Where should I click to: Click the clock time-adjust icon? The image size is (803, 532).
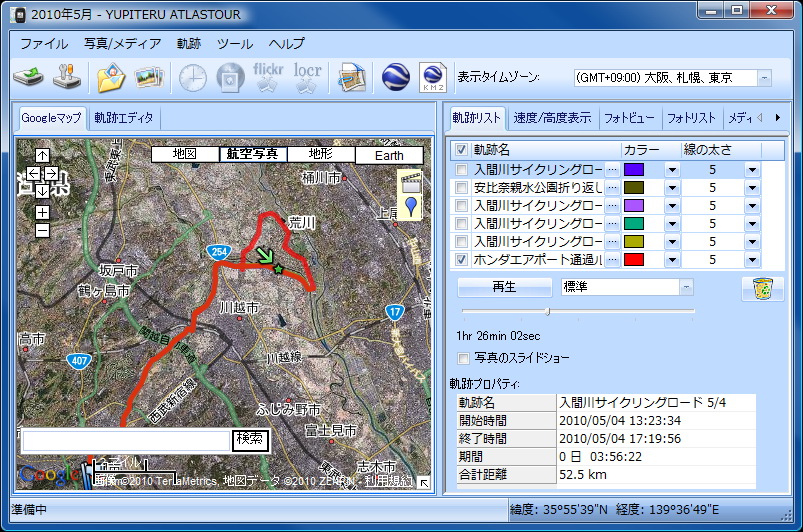tap(193, 78)
